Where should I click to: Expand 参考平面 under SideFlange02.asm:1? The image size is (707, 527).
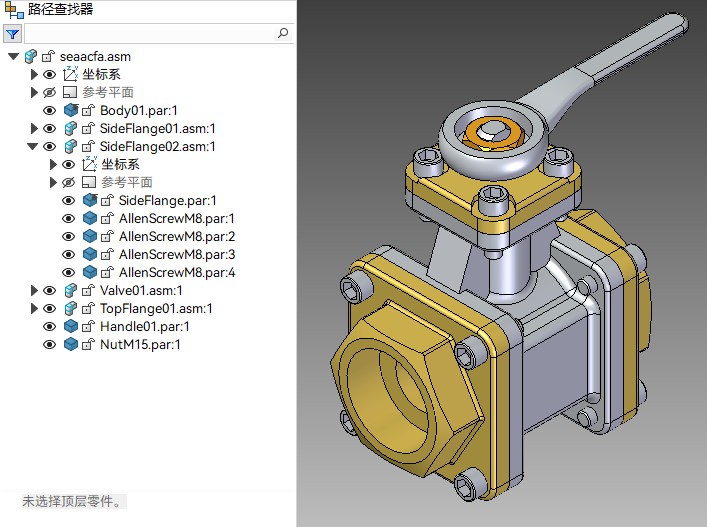point(53,183)
